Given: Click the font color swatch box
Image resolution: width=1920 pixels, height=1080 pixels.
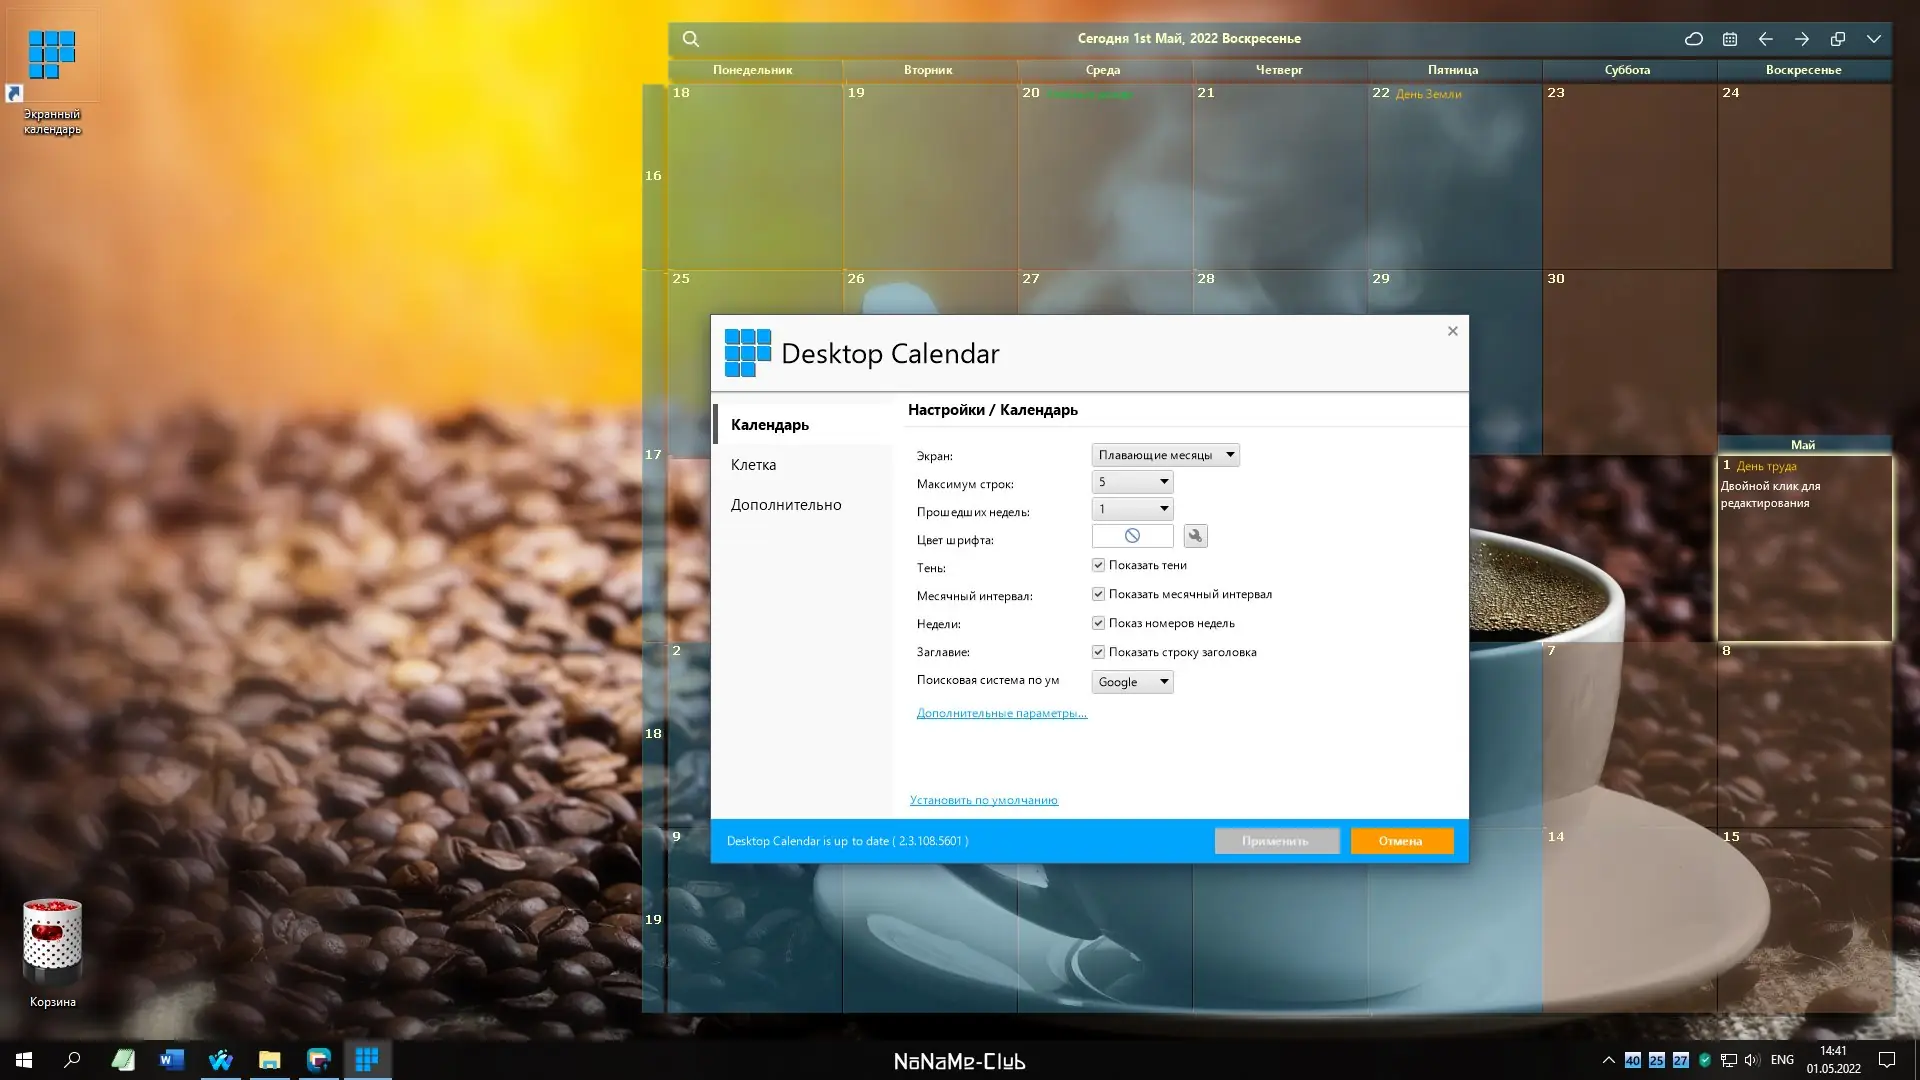Looking at the screenshot, I should pos(1132,536).
